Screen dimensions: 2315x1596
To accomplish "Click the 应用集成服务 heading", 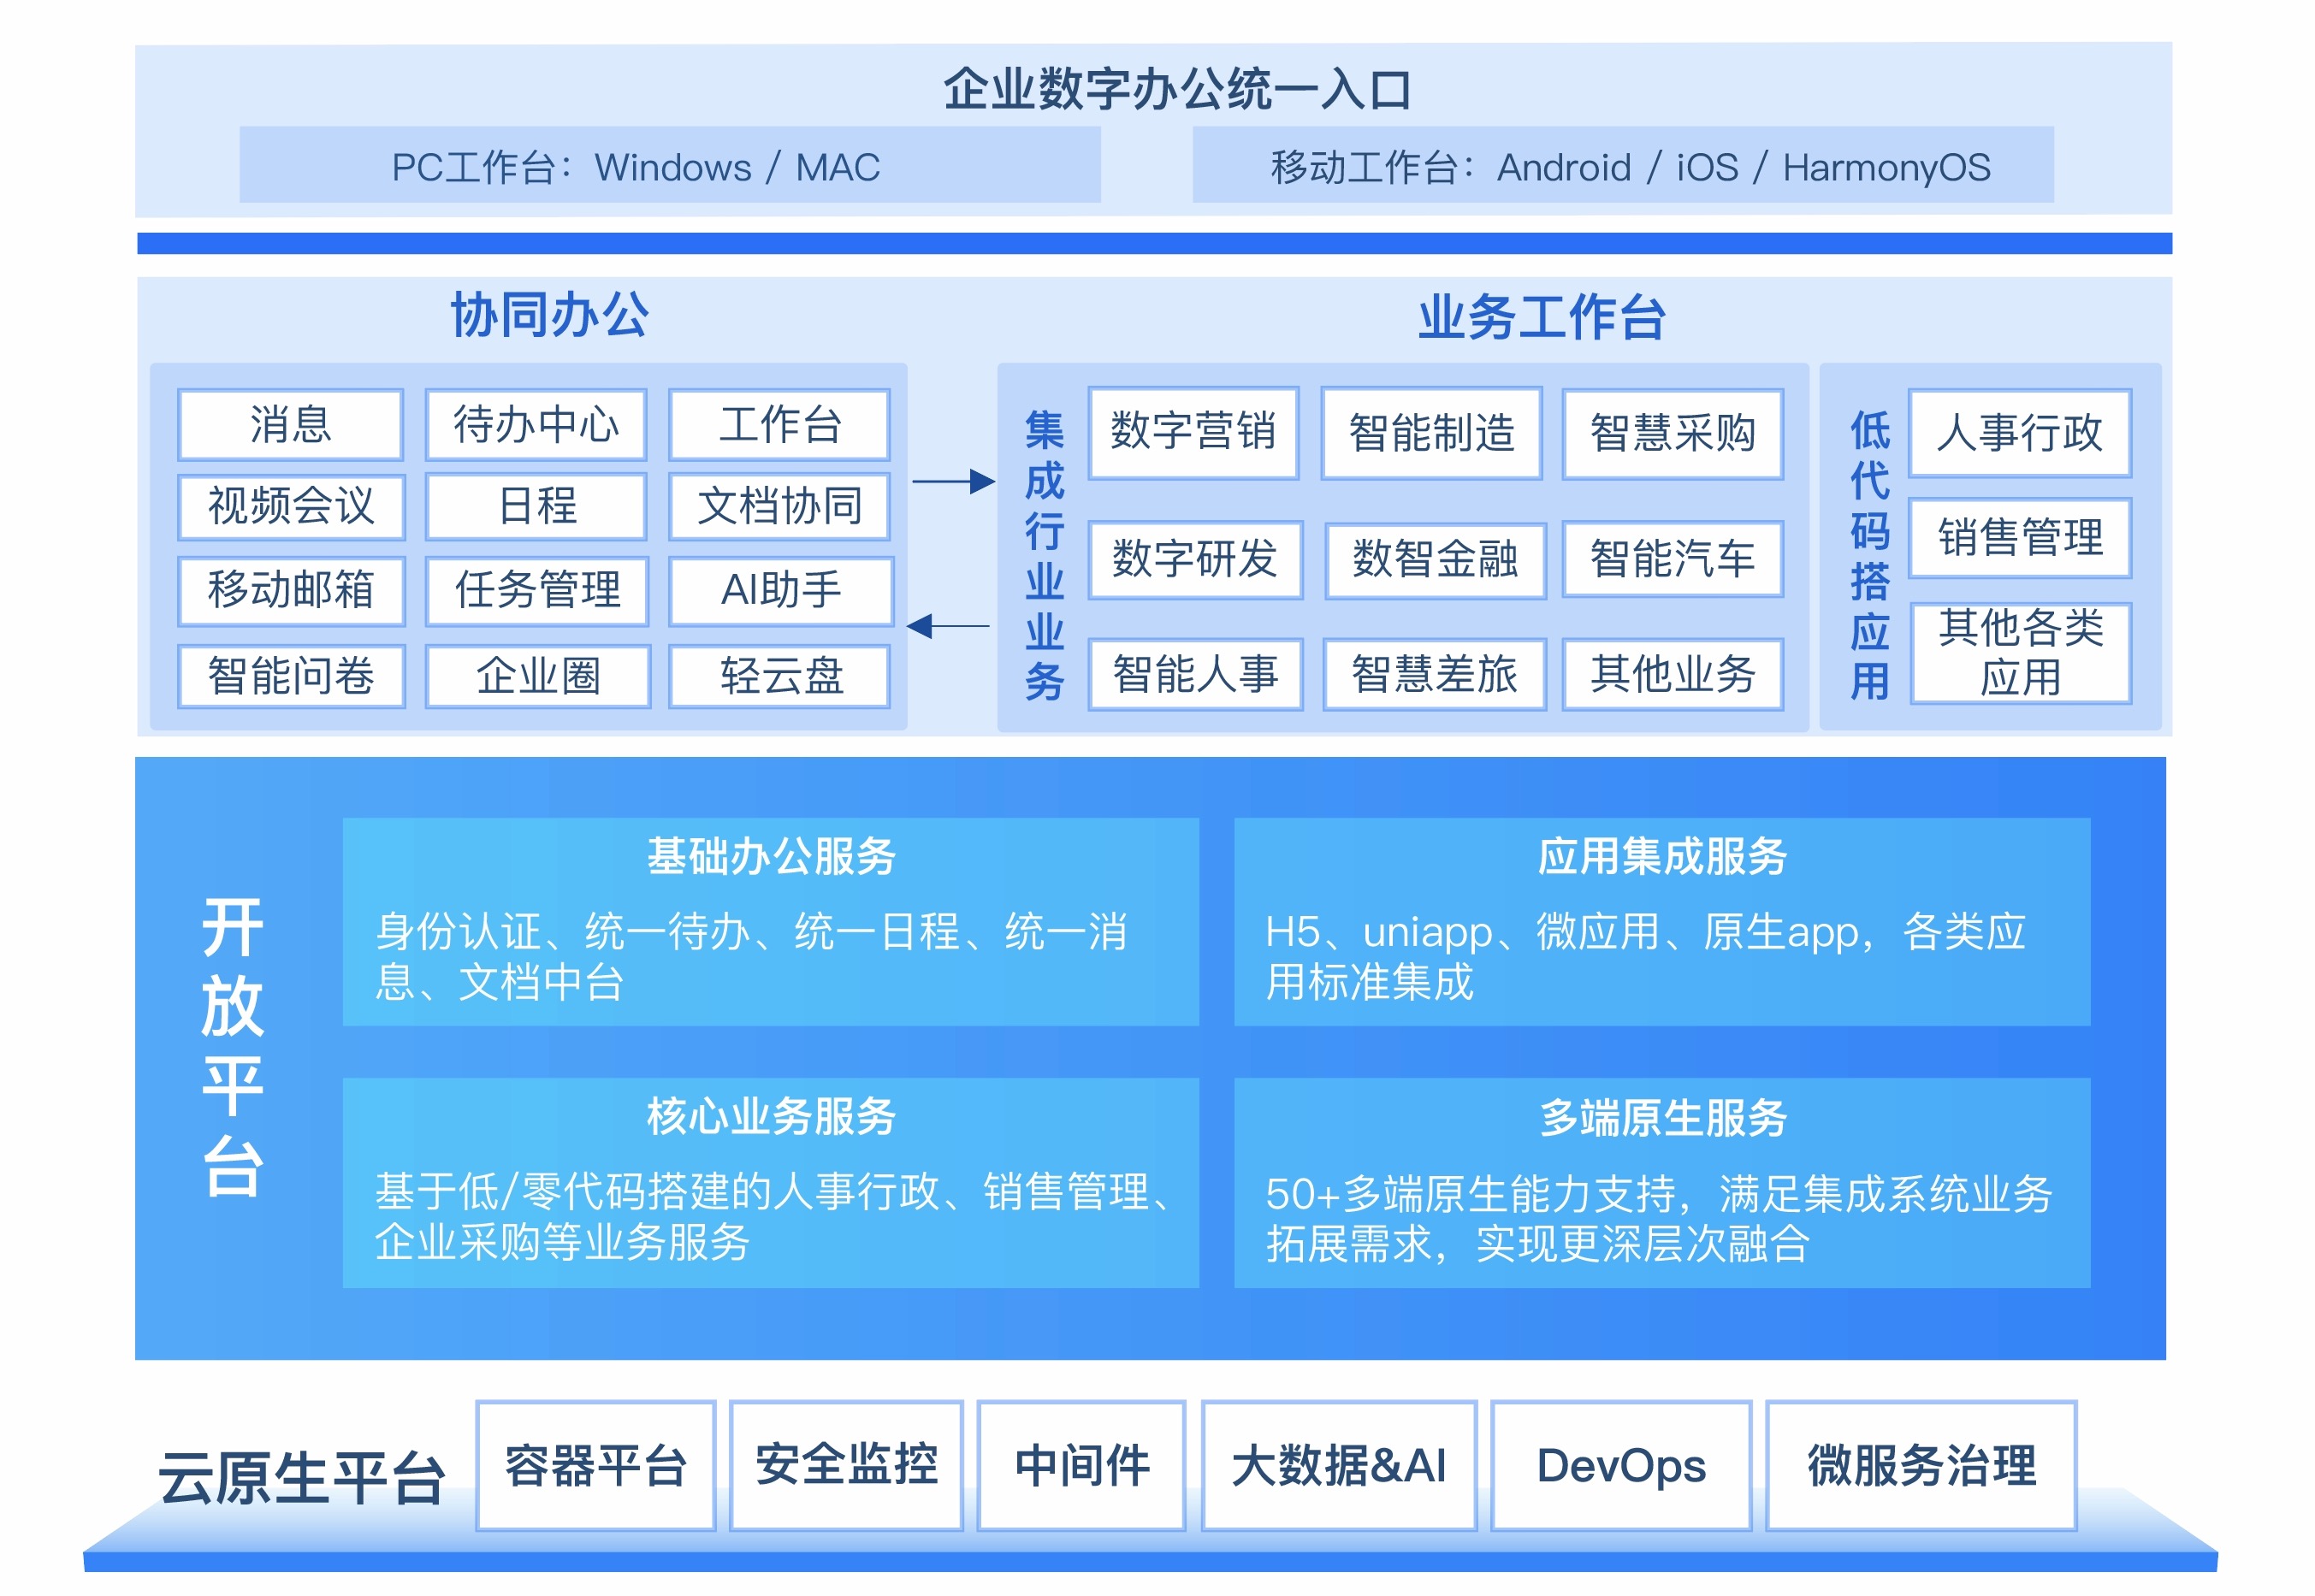I will click(x=1662, y=856).
